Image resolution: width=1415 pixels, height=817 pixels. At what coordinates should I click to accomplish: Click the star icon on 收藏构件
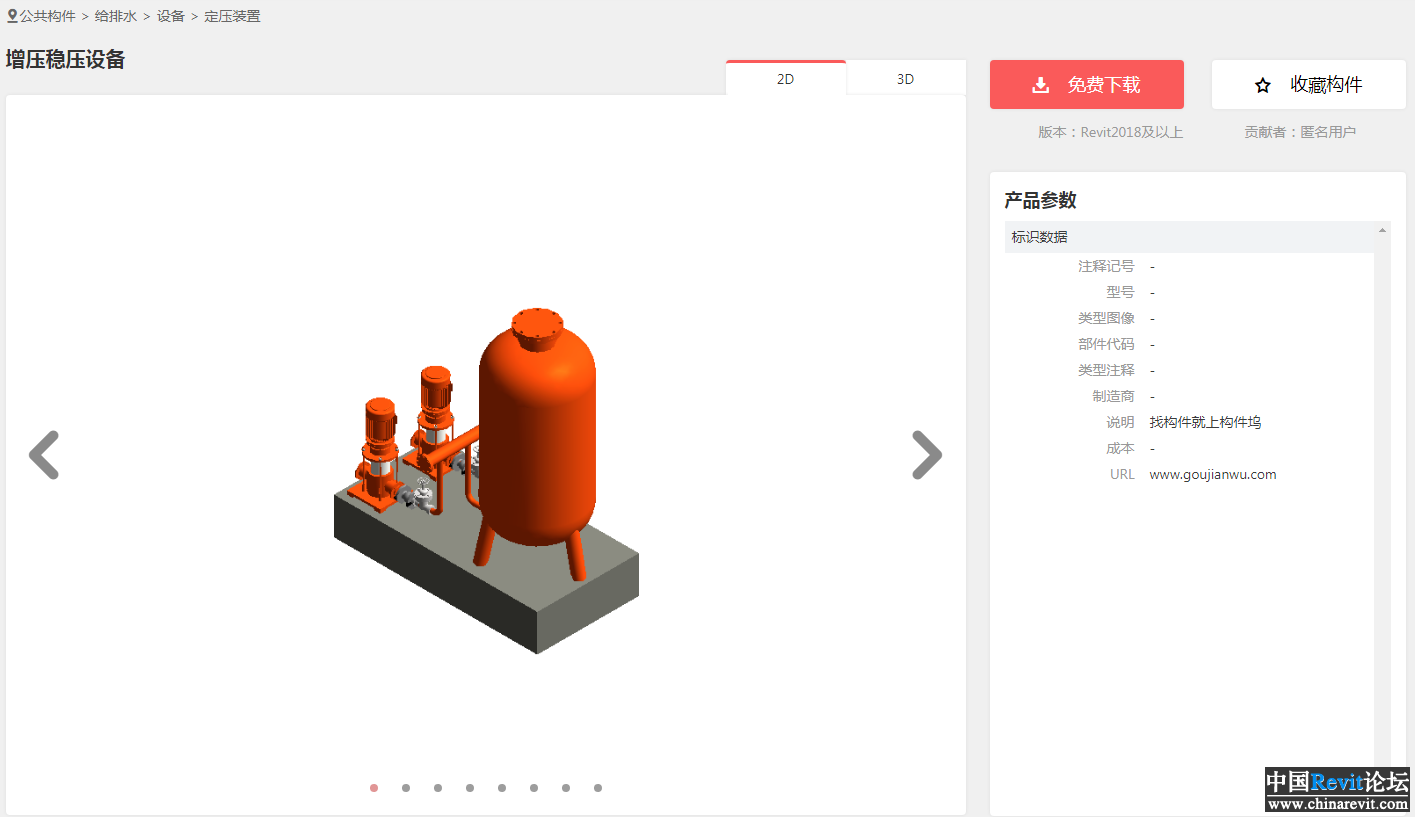point(1263,86)
